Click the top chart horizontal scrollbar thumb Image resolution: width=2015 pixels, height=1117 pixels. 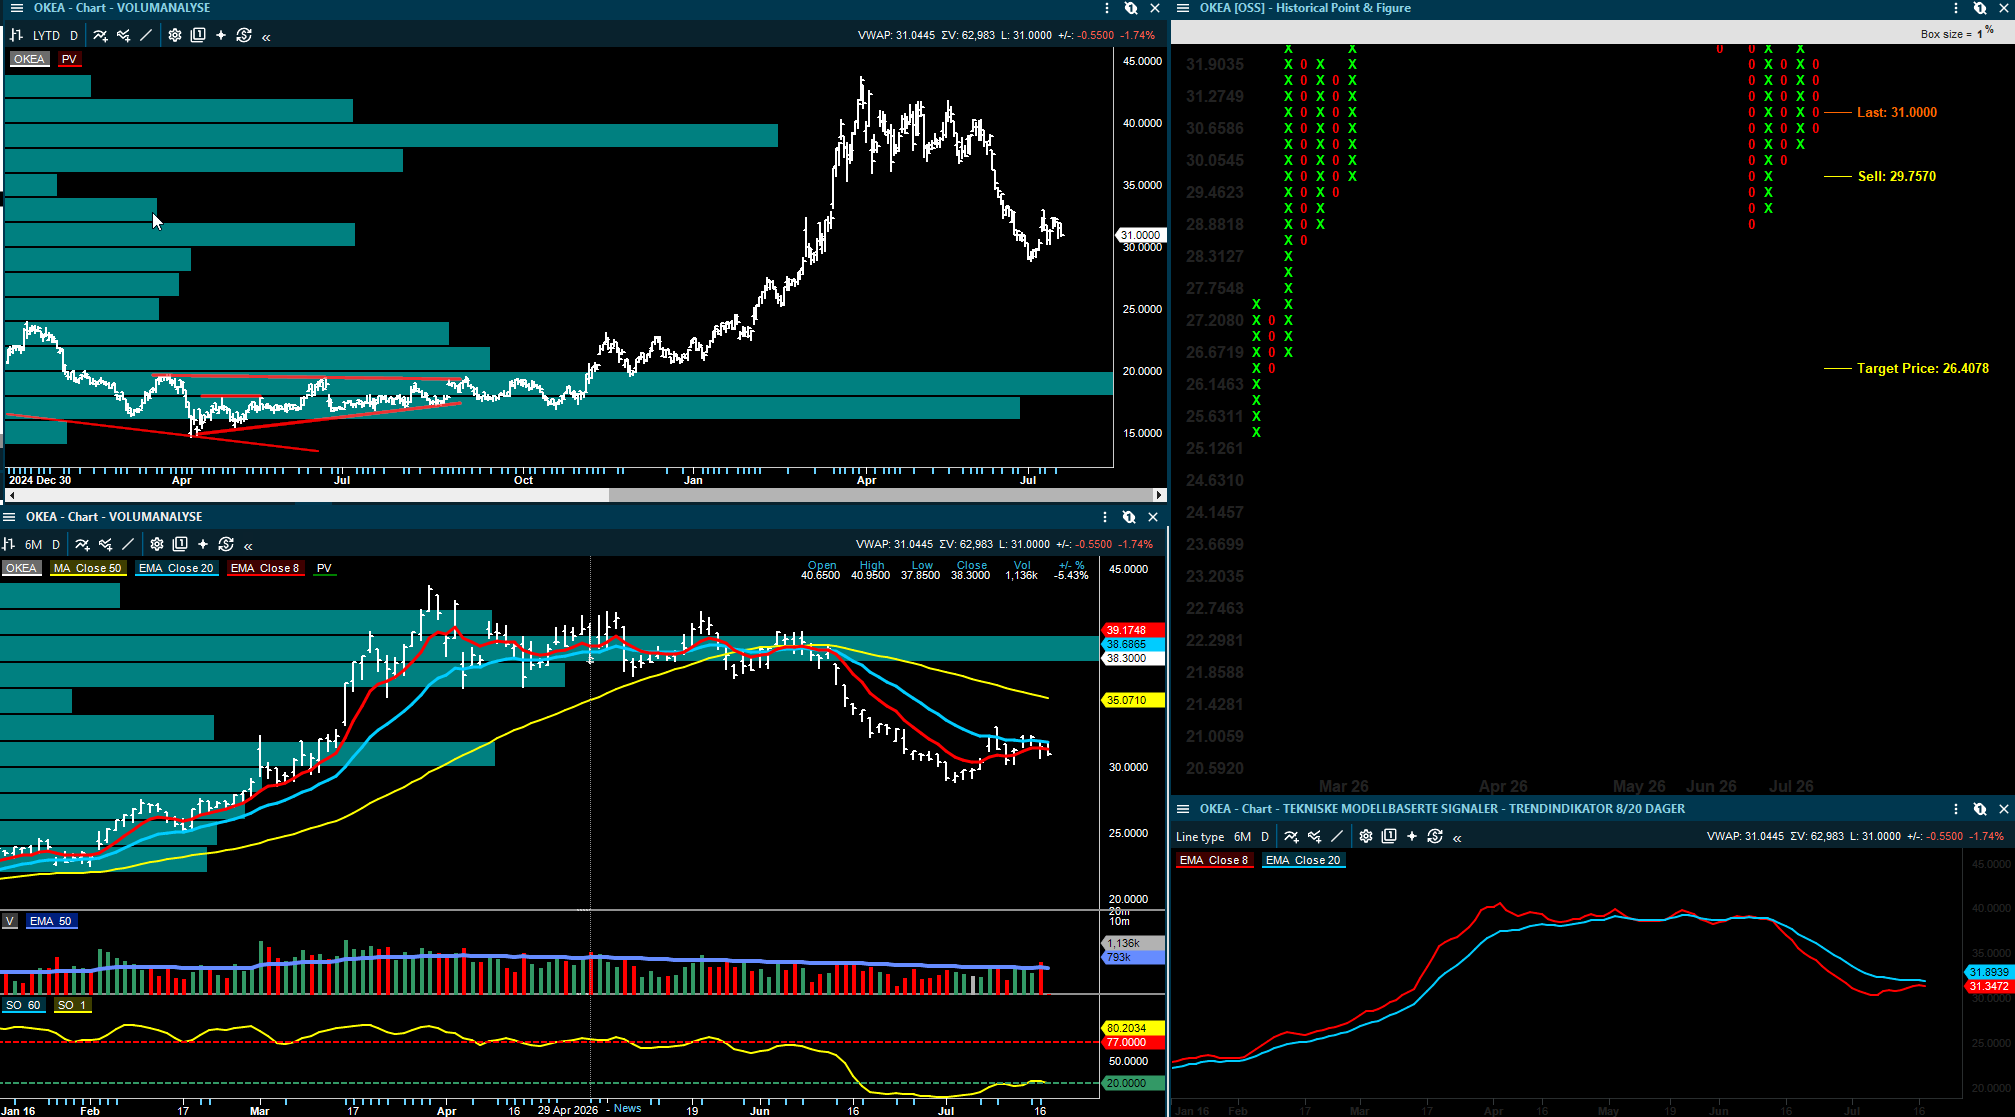point(880,495)
